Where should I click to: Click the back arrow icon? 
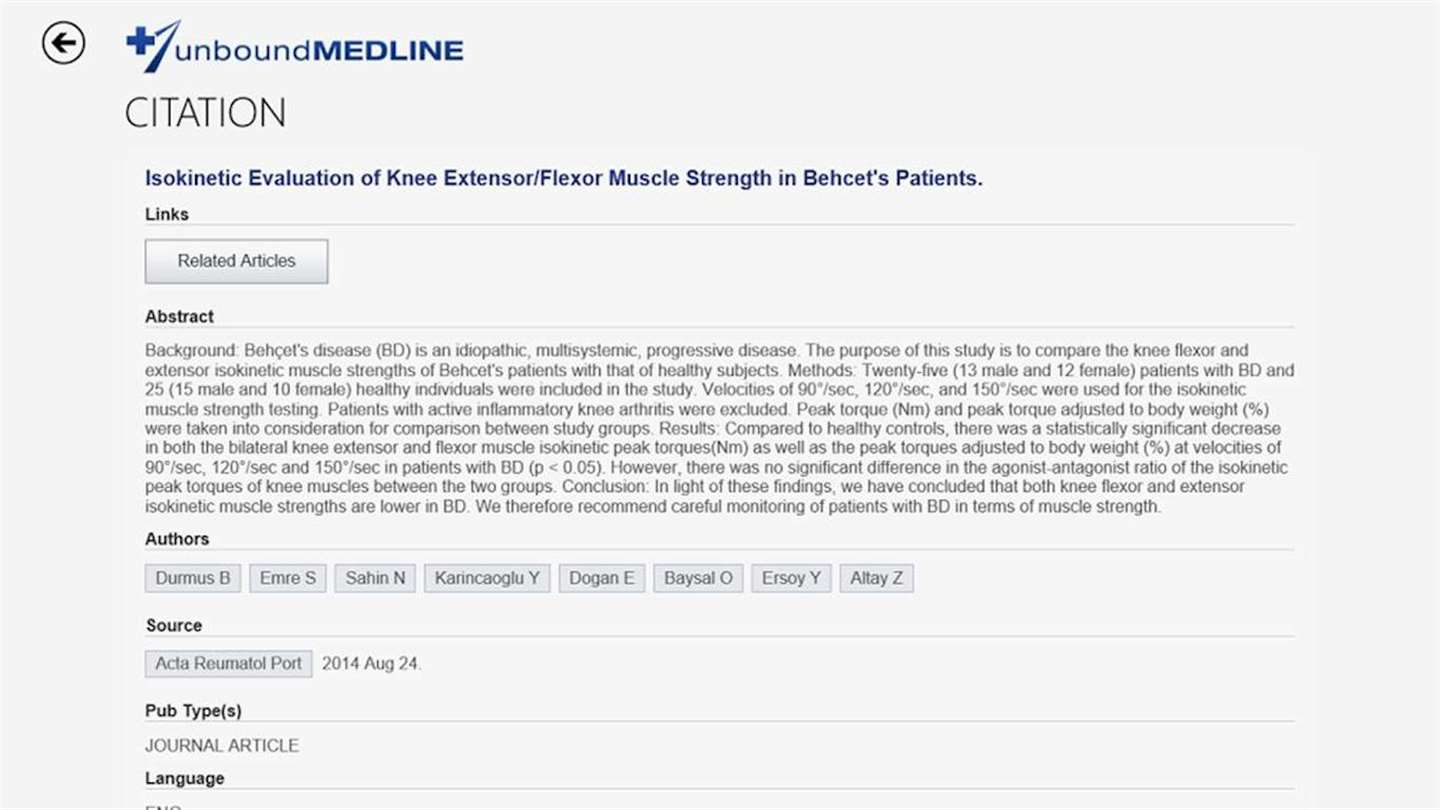63,43
